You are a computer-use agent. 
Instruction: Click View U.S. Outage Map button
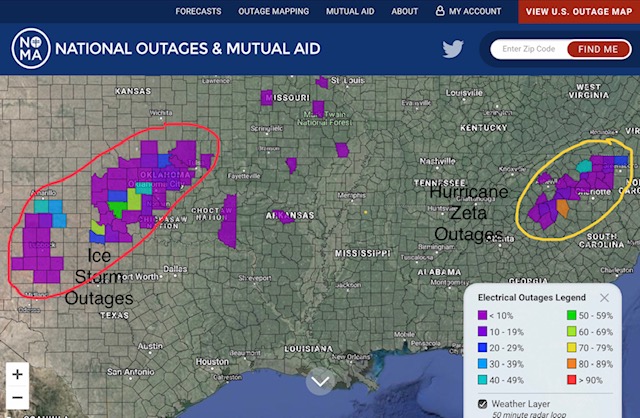[x=579, y=11]
